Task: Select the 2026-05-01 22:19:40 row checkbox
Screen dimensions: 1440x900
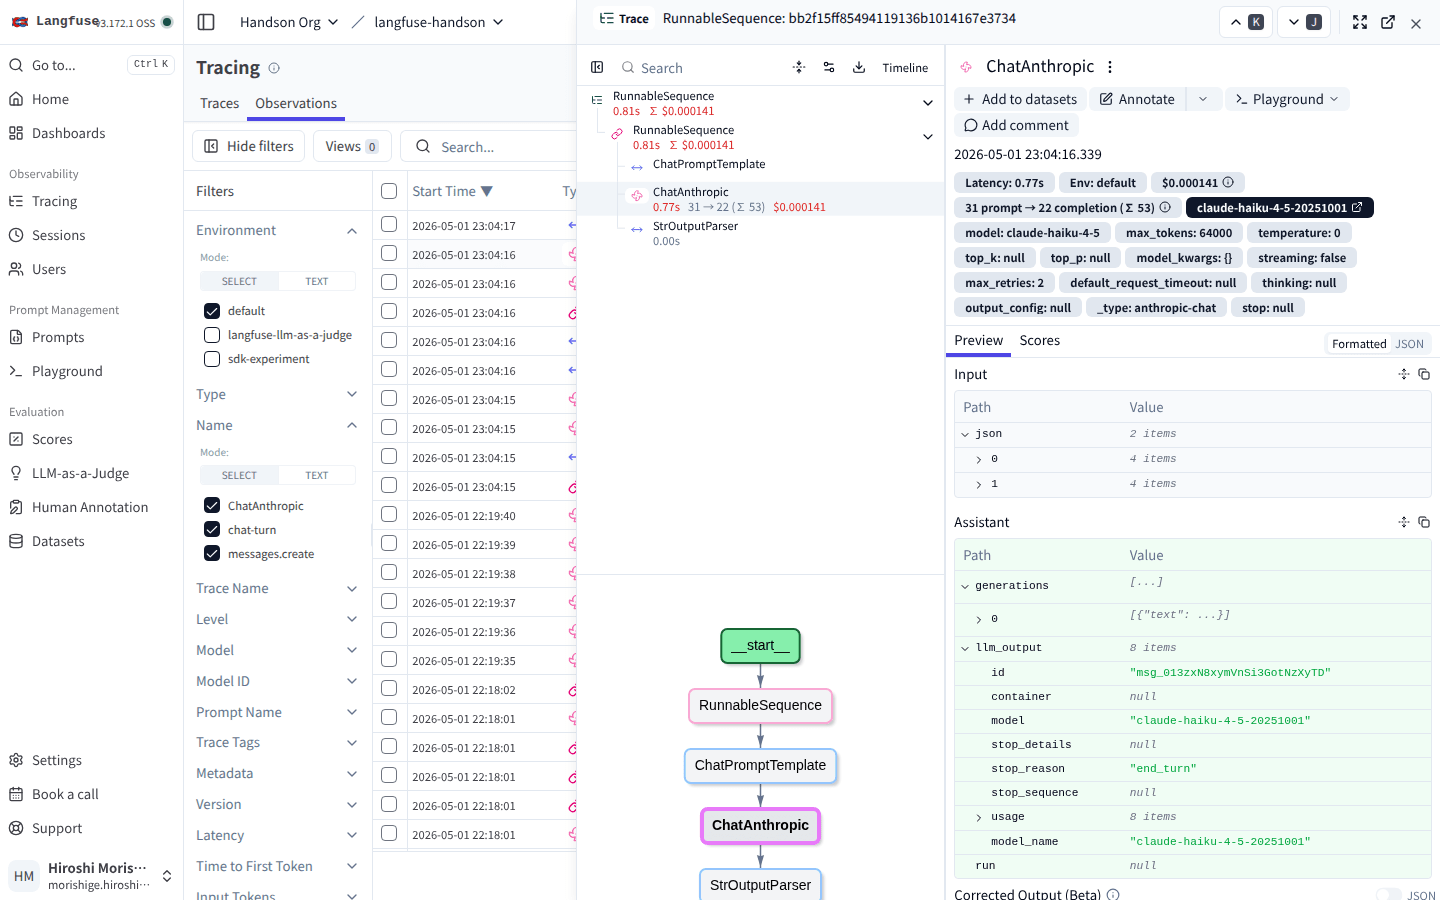Action: pyautogui.click(x=389, y=515)
